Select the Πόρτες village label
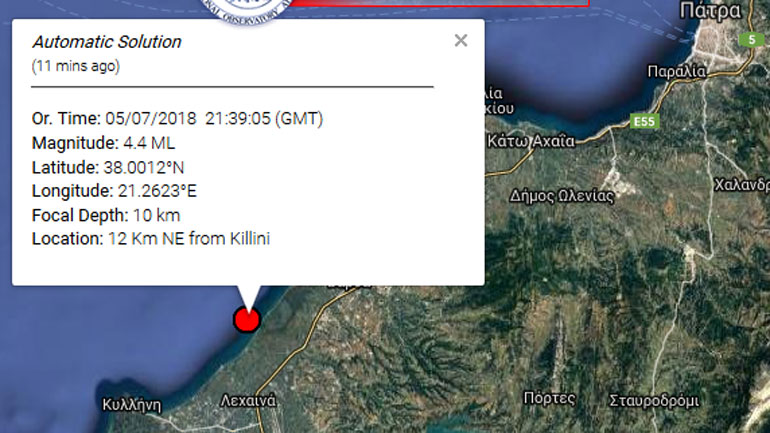 pos(549,398)
